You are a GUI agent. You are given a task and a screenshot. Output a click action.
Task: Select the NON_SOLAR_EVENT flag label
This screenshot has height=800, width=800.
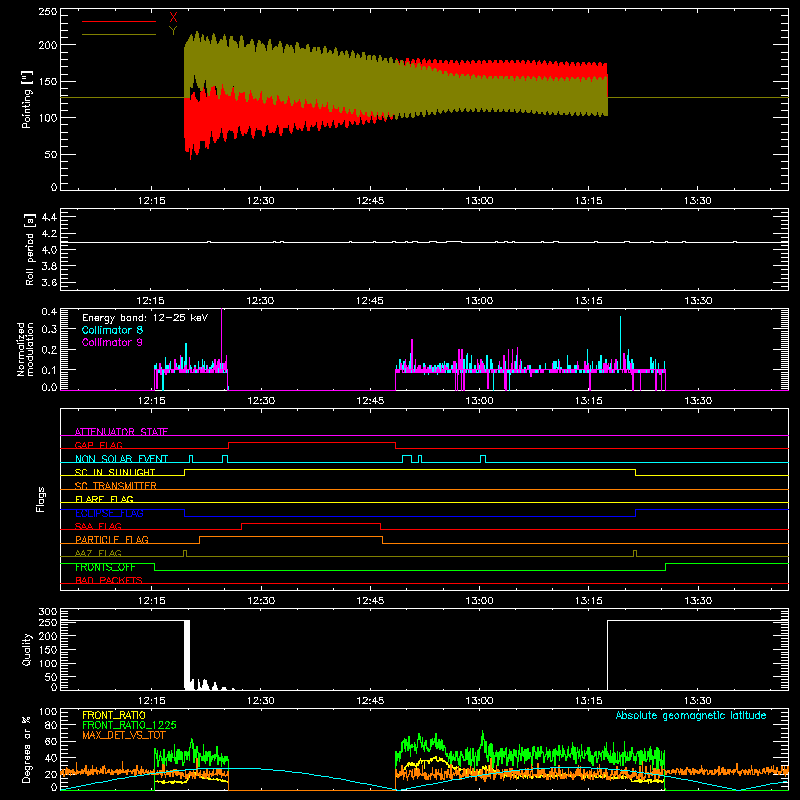(121, 459)
